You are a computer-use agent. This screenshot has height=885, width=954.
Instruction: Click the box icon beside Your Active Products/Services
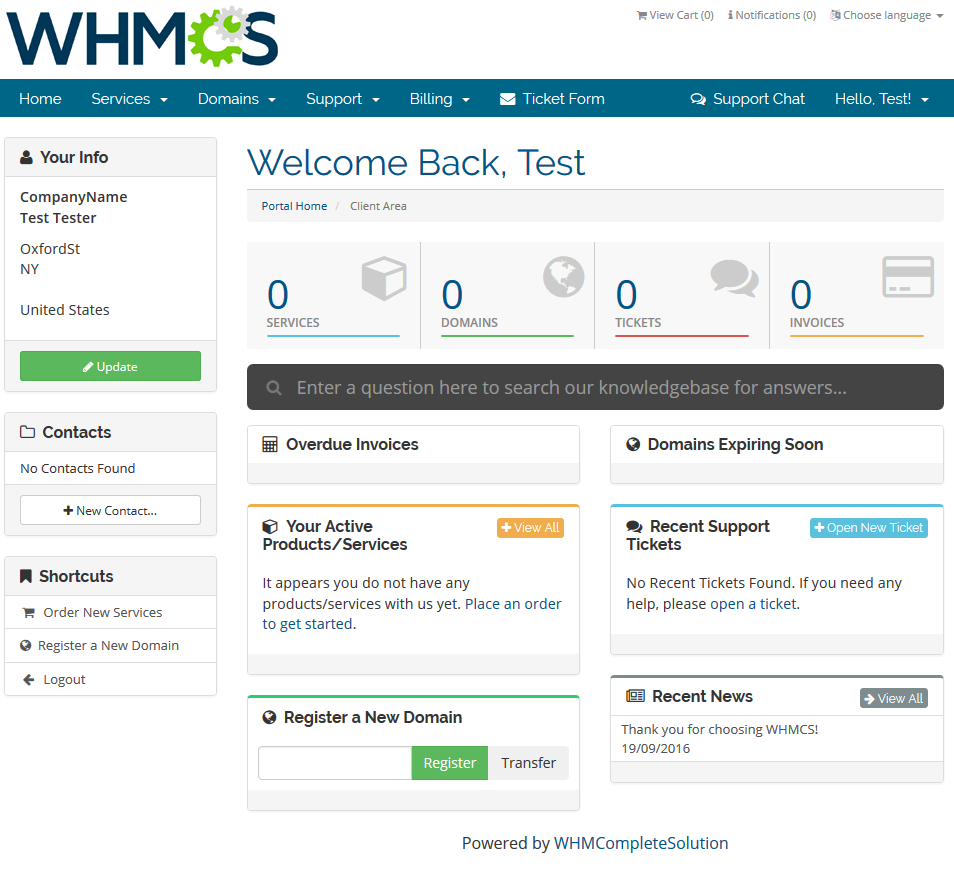[270, 527]
